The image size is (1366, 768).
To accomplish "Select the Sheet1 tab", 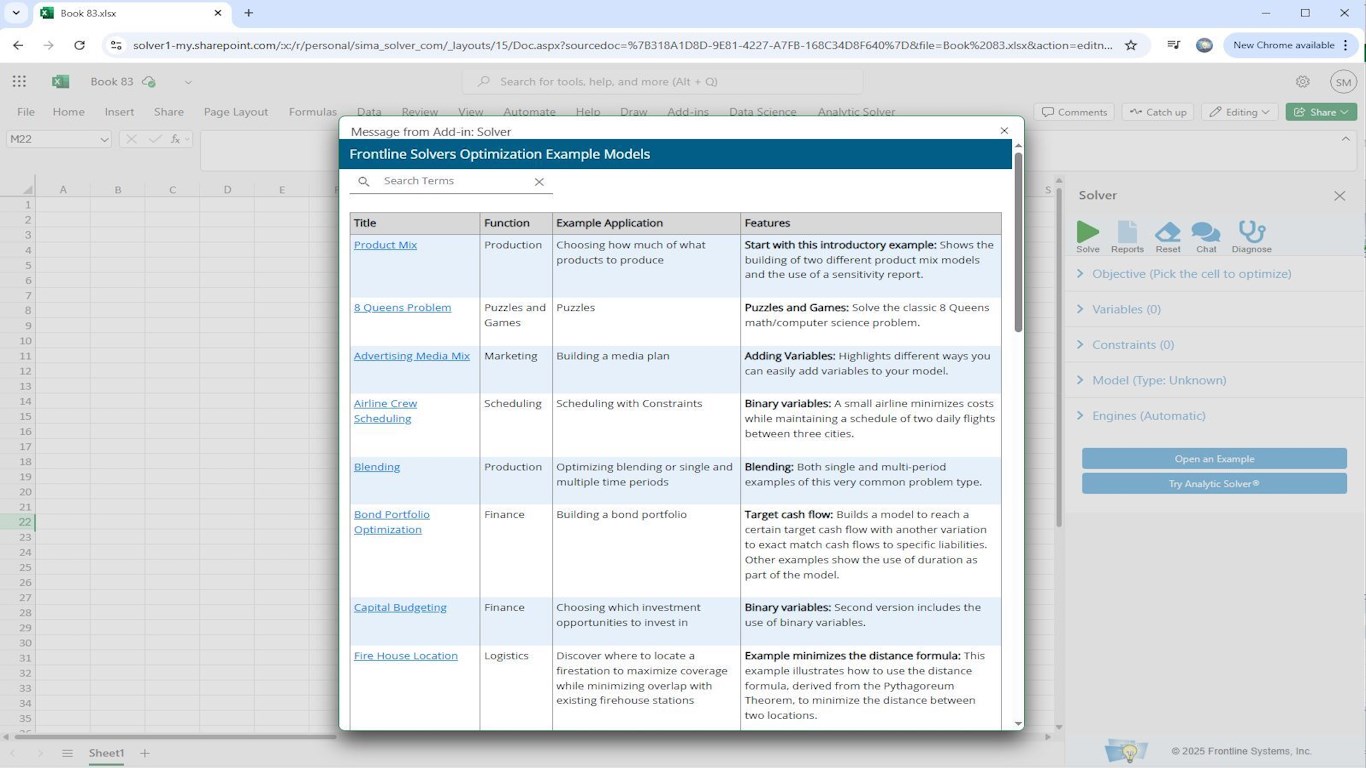I will (x=106, y=753).
